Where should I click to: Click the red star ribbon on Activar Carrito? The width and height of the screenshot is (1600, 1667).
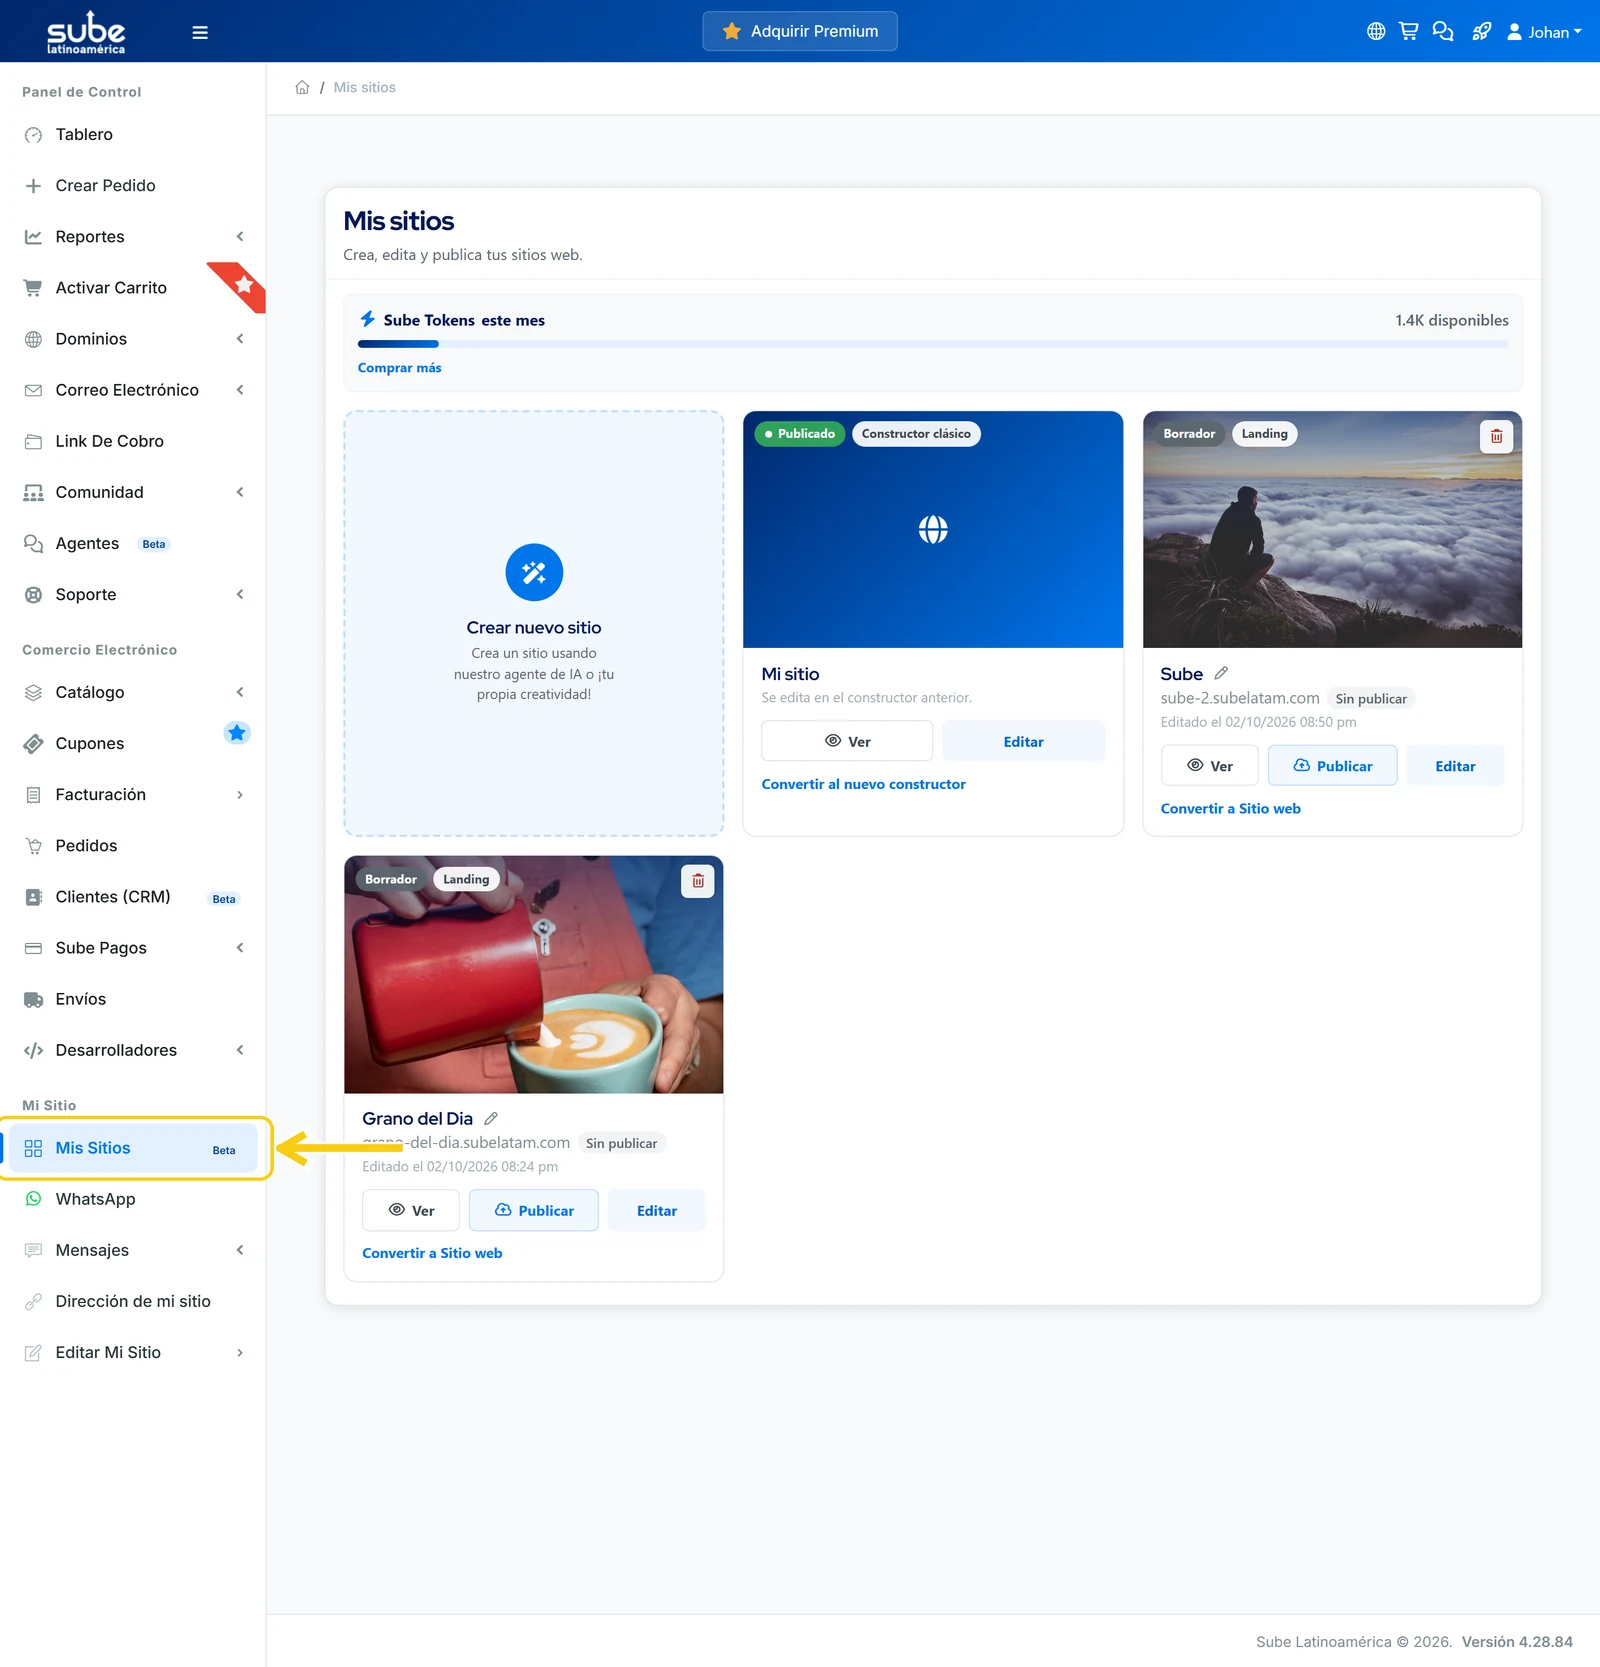pos(240,286)
